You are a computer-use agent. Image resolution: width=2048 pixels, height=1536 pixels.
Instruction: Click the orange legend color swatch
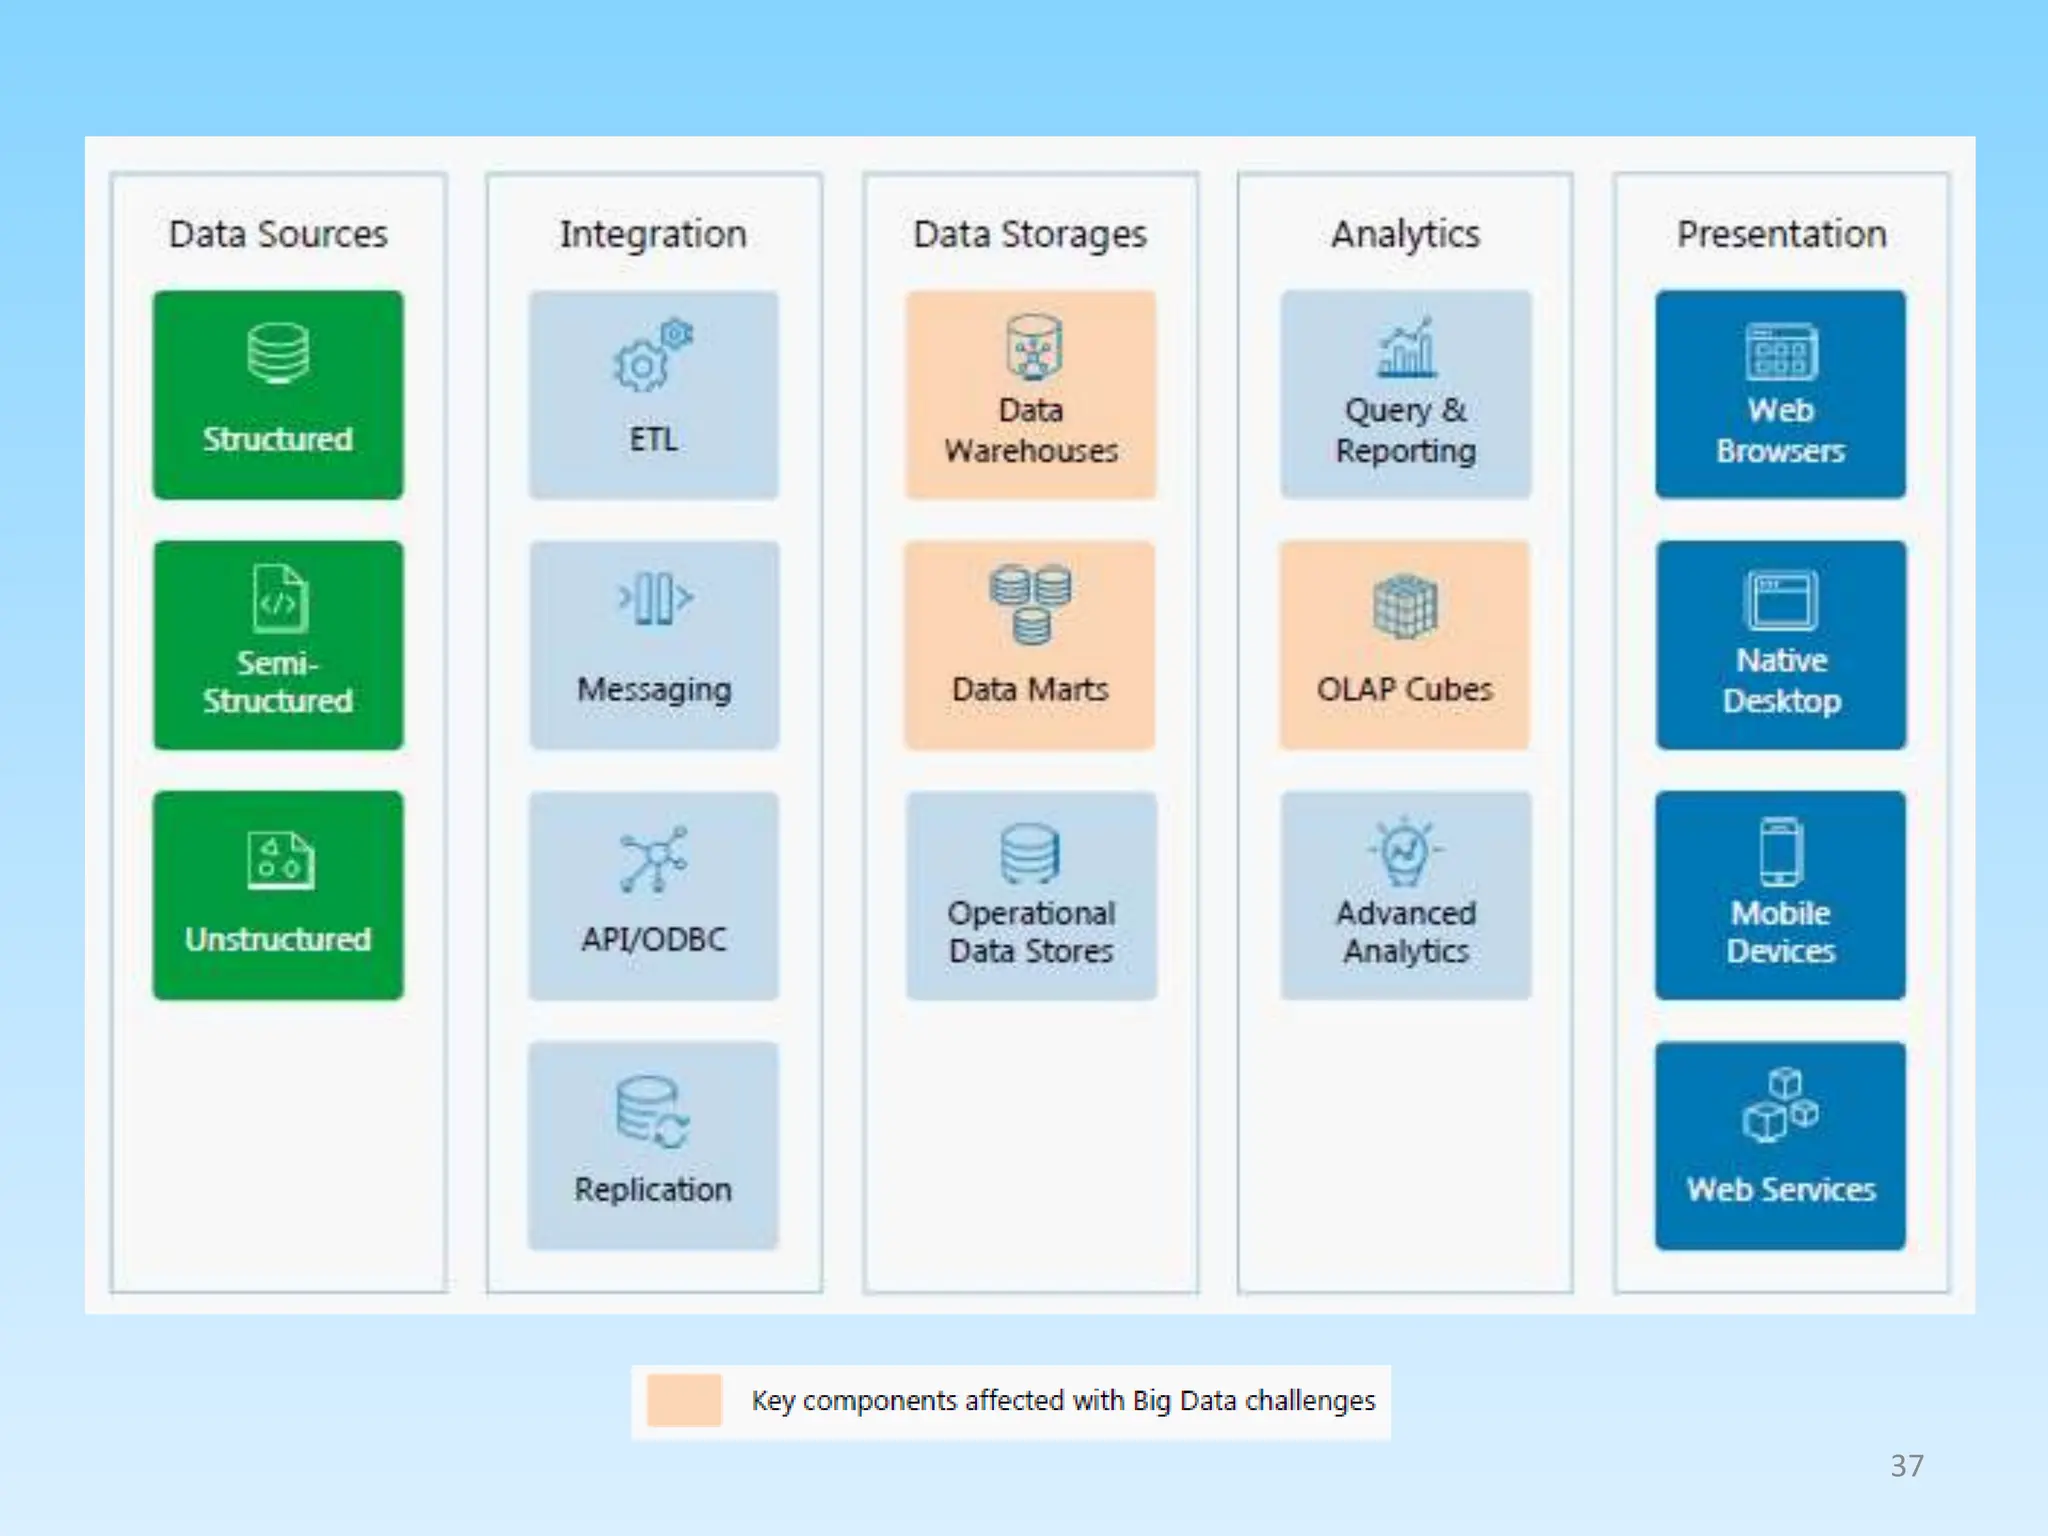(684, 1400)
